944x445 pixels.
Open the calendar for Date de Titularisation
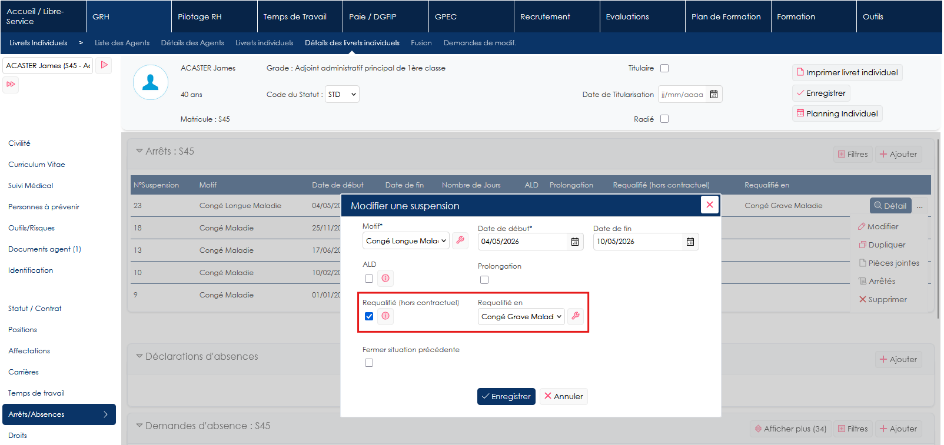pyautogui.click(x=714, y=95)
